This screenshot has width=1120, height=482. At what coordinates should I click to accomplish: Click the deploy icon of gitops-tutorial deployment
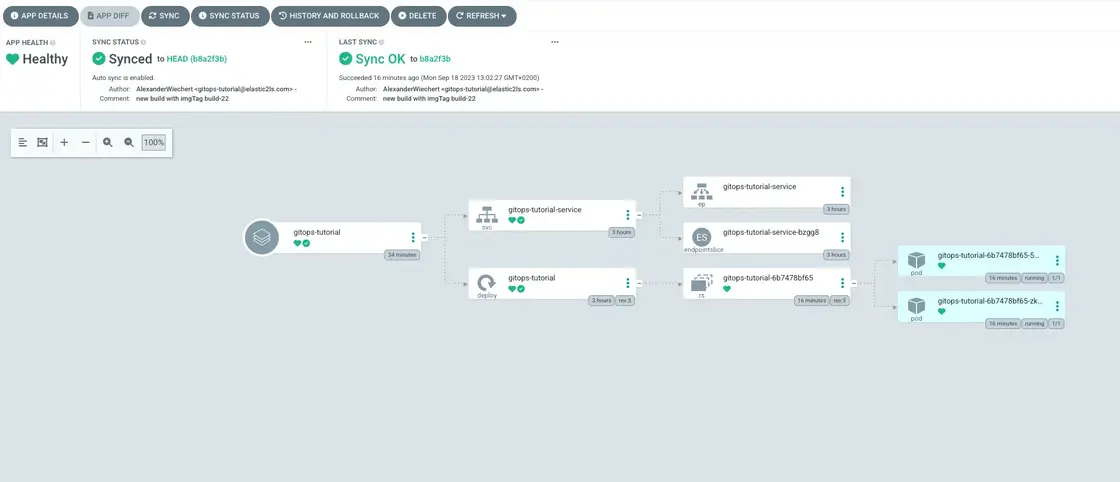(487, 283)
